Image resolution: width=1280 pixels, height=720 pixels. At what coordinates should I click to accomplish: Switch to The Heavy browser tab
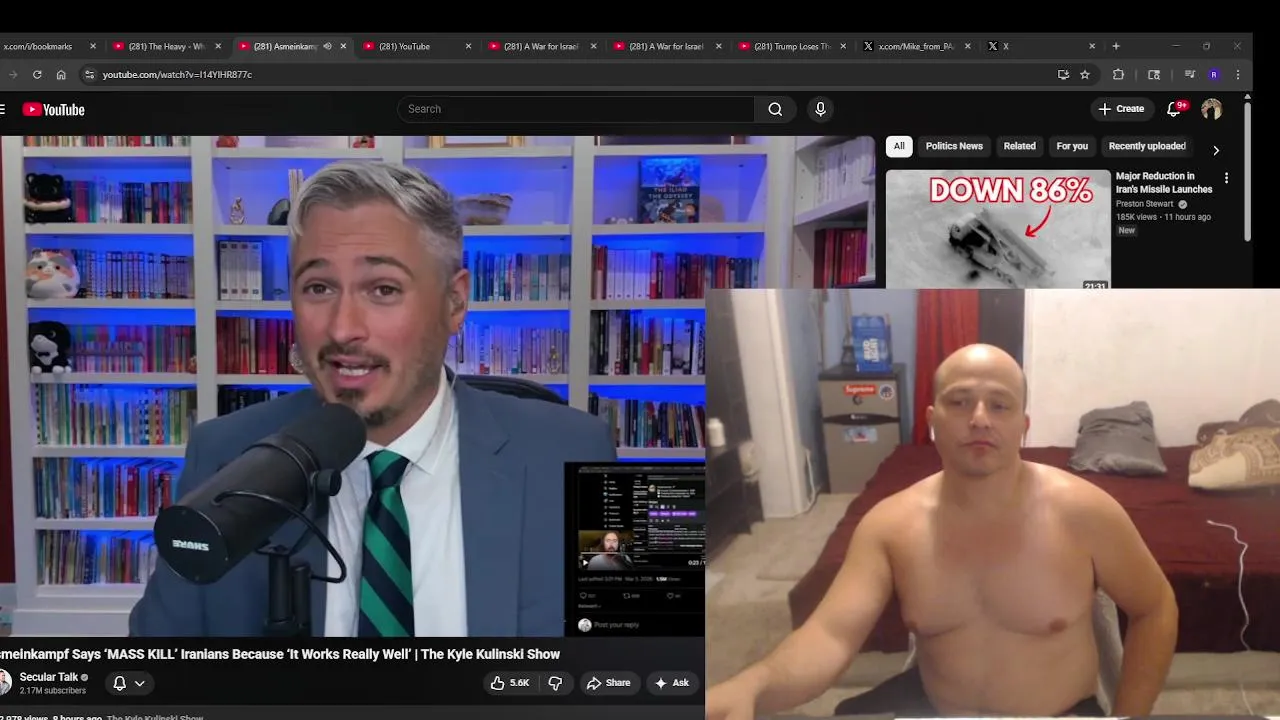coord(166,46)
